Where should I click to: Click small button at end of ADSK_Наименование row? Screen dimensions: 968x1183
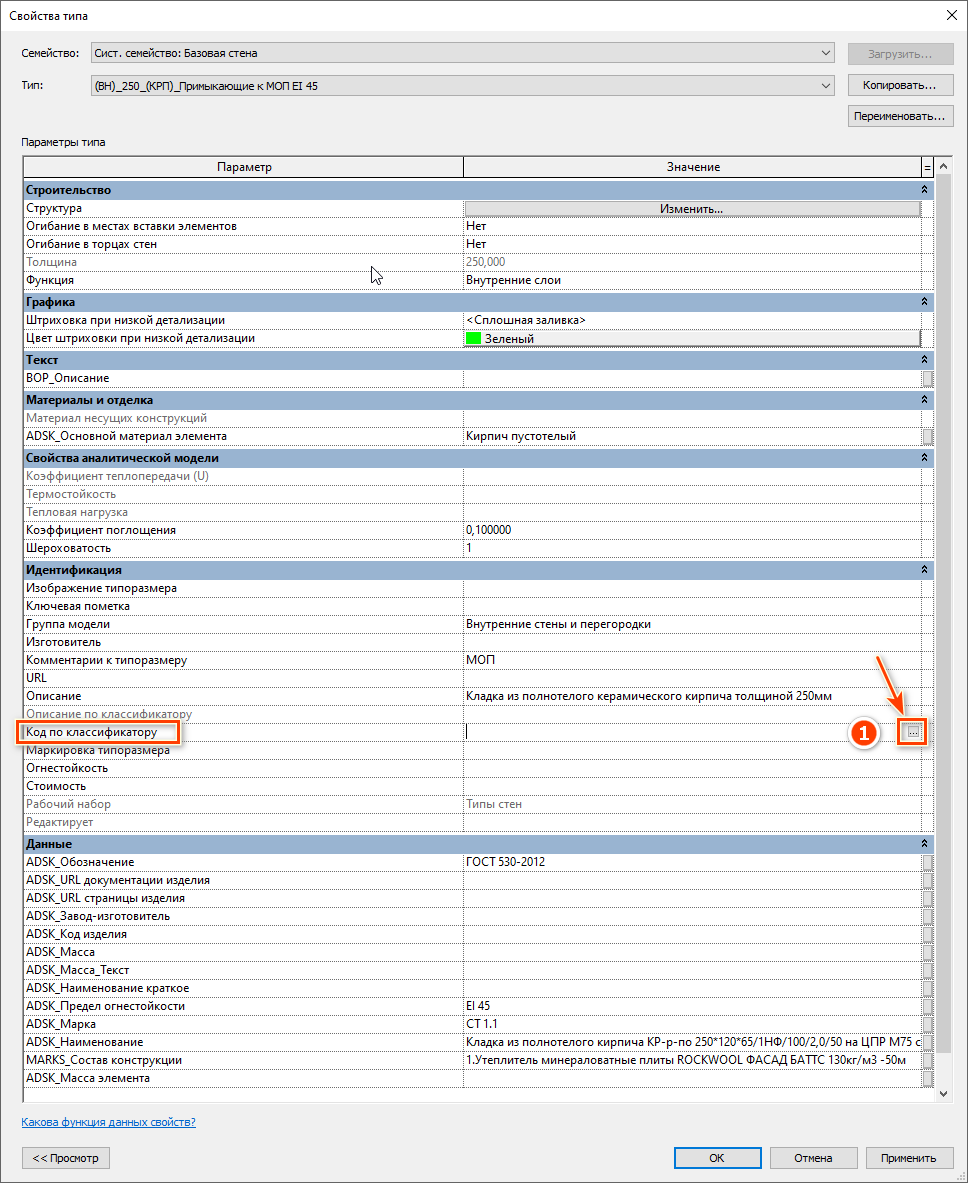927,1043
